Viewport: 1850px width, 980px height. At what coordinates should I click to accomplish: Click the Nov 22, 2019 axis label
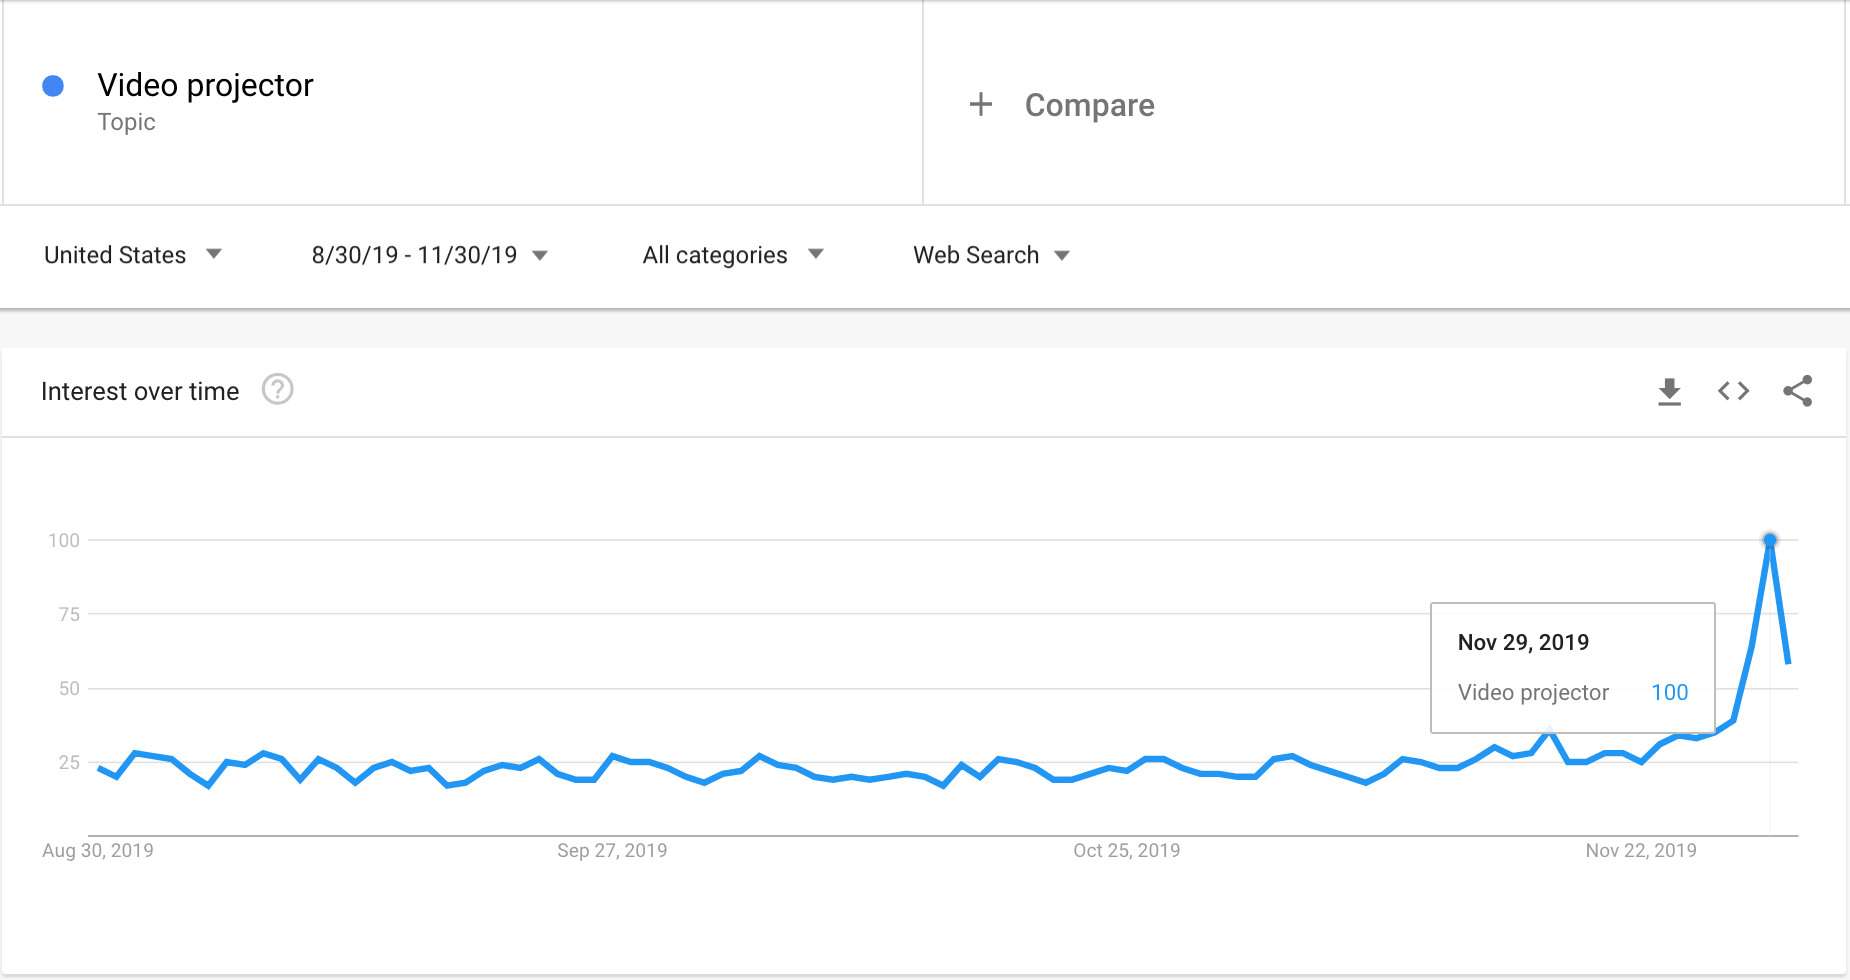coord(1641,850)
